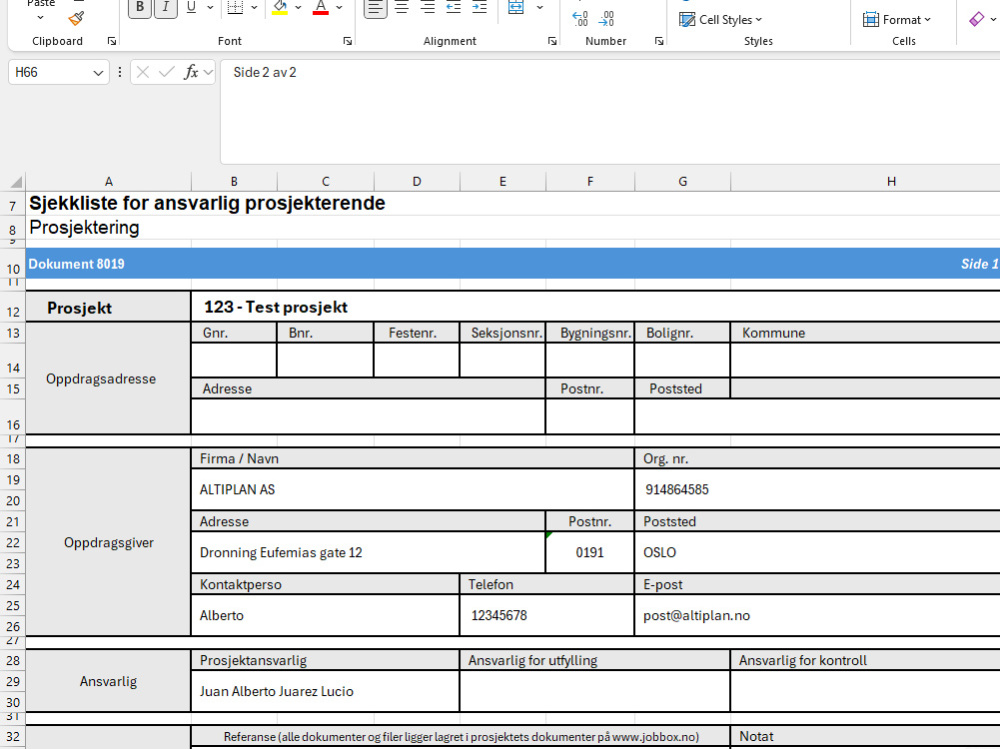The width and height of the screenshot is (1000, 749).
Task: Click cell 'Sjekkliste for ansvarlig prosjekterende'
Action: coord(207,203)
